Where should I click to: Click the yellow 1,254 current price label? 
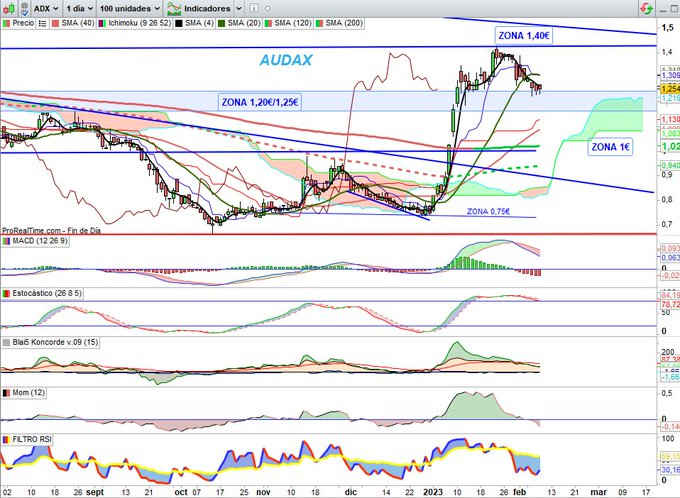click(670, 89)
